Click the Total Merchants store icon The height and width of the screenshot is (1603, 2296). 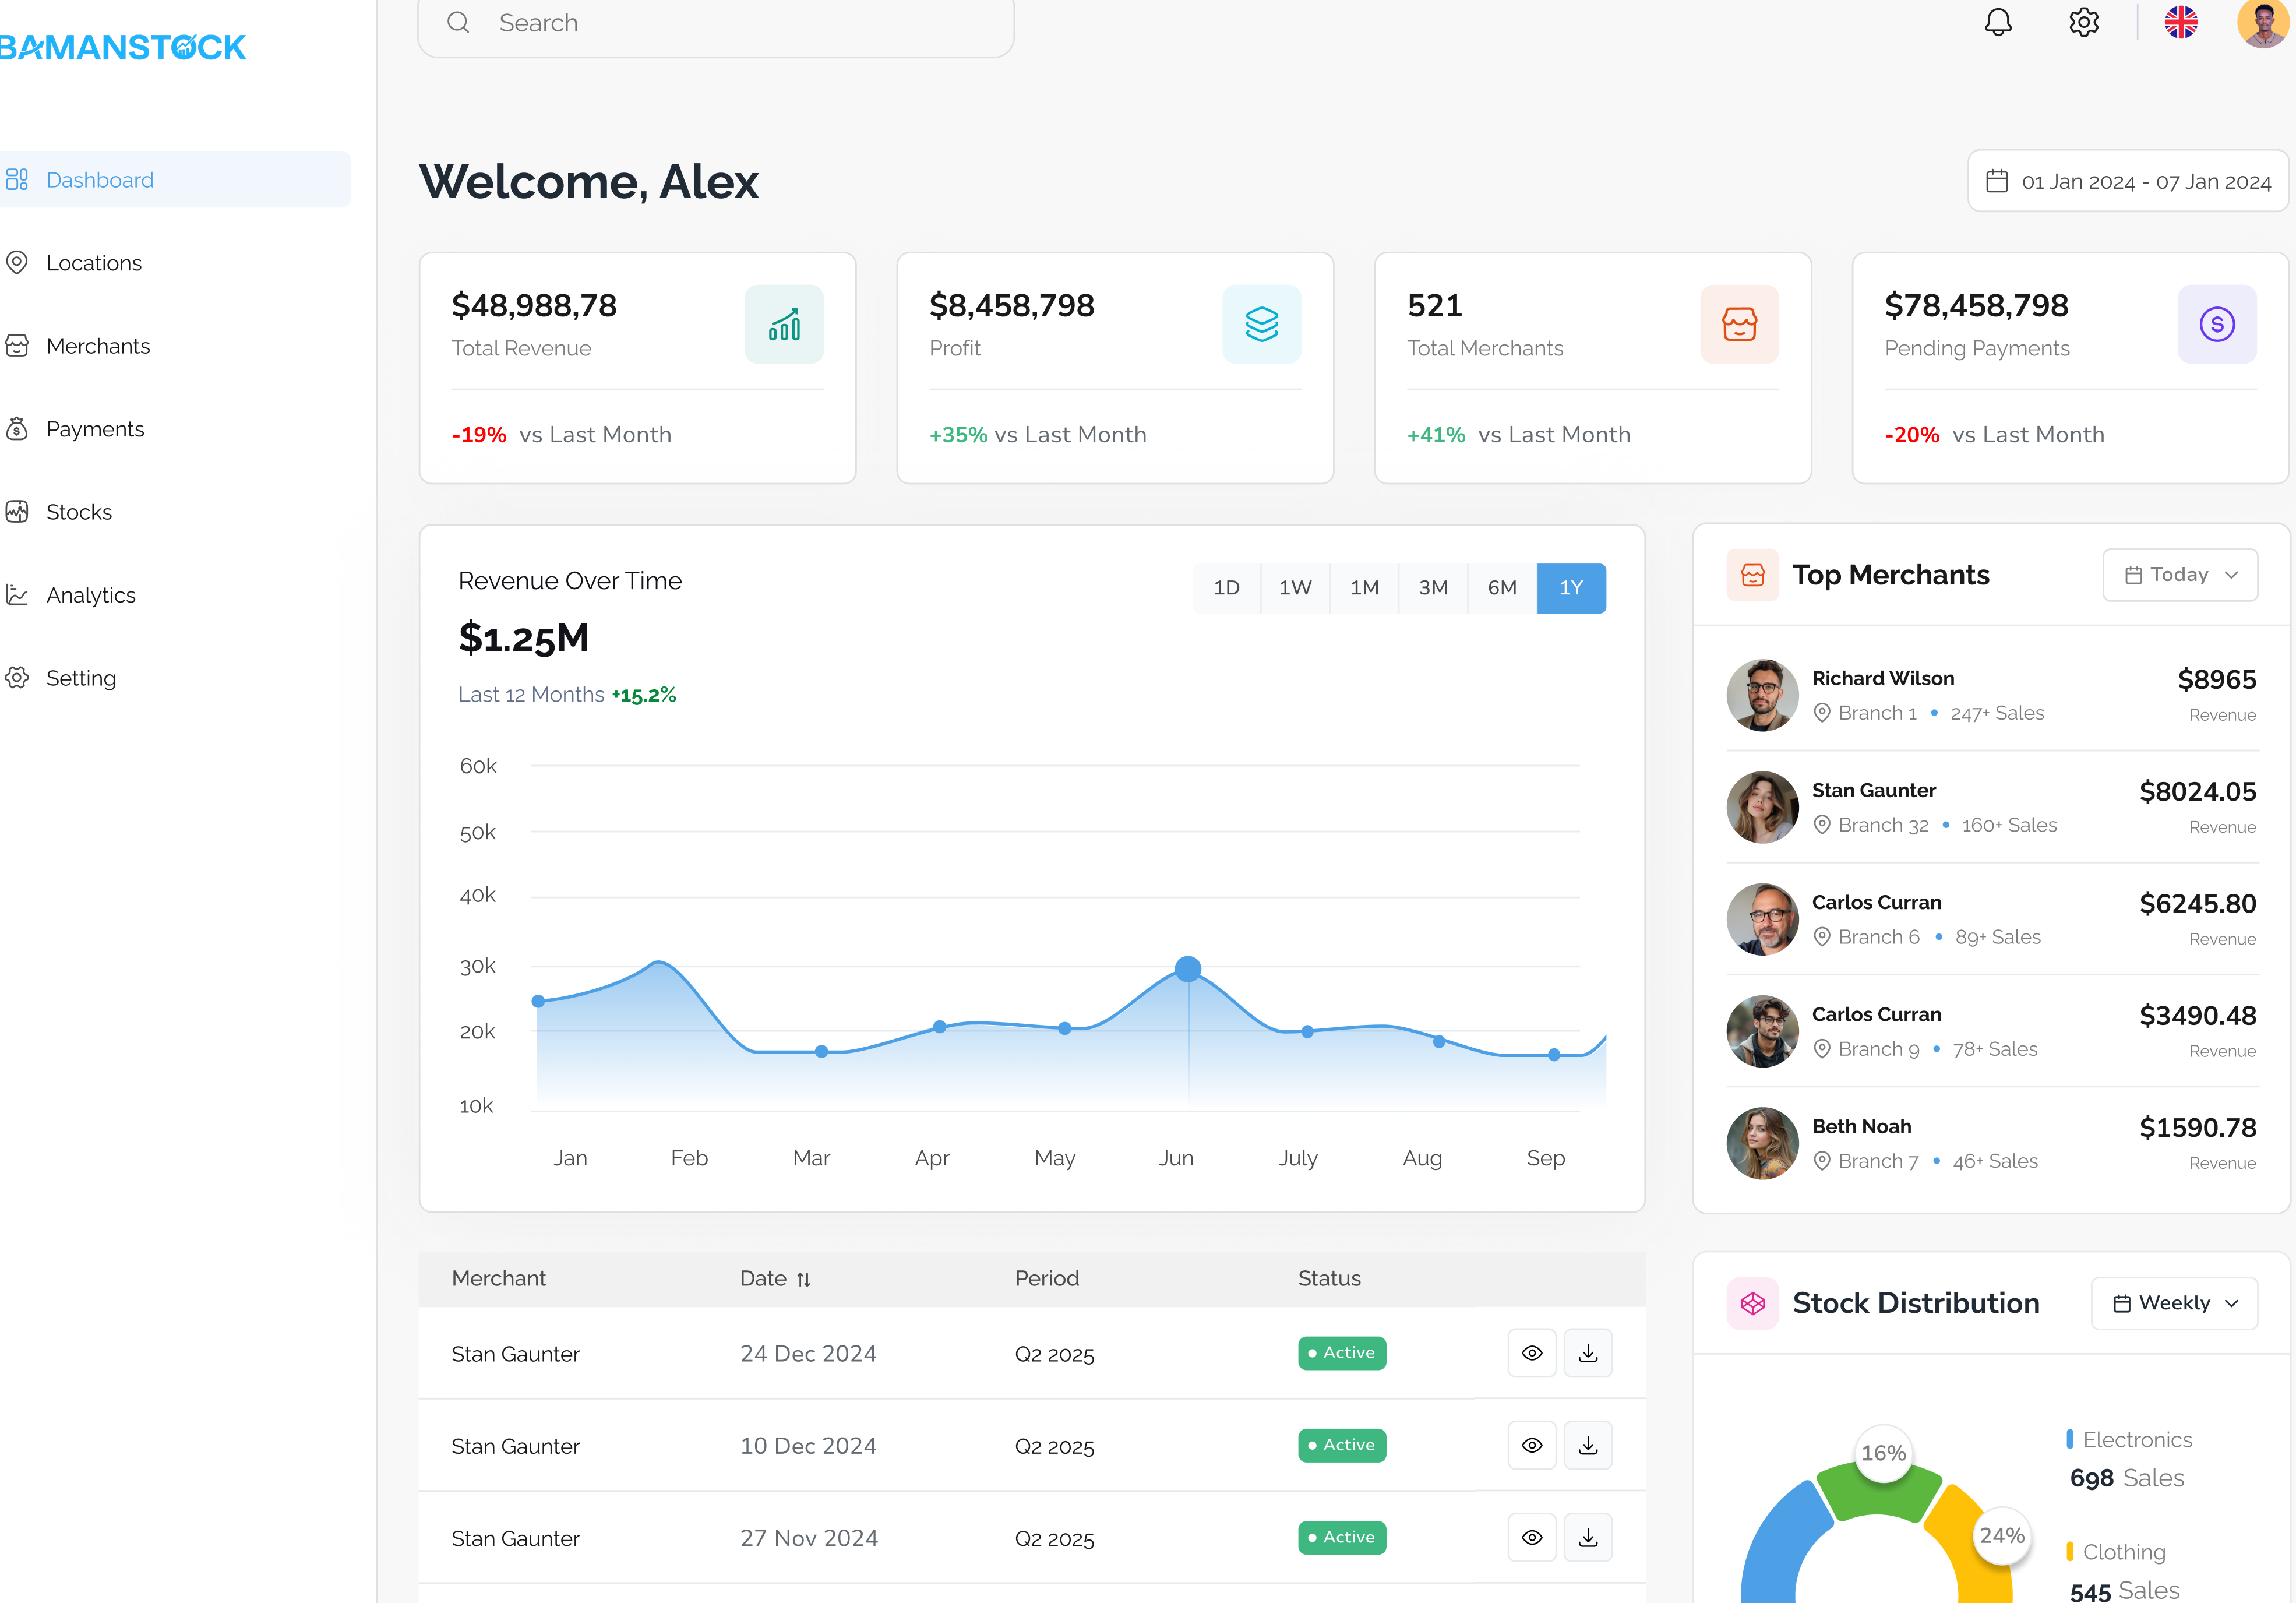pyautogui.click(x=1740, y=324)
